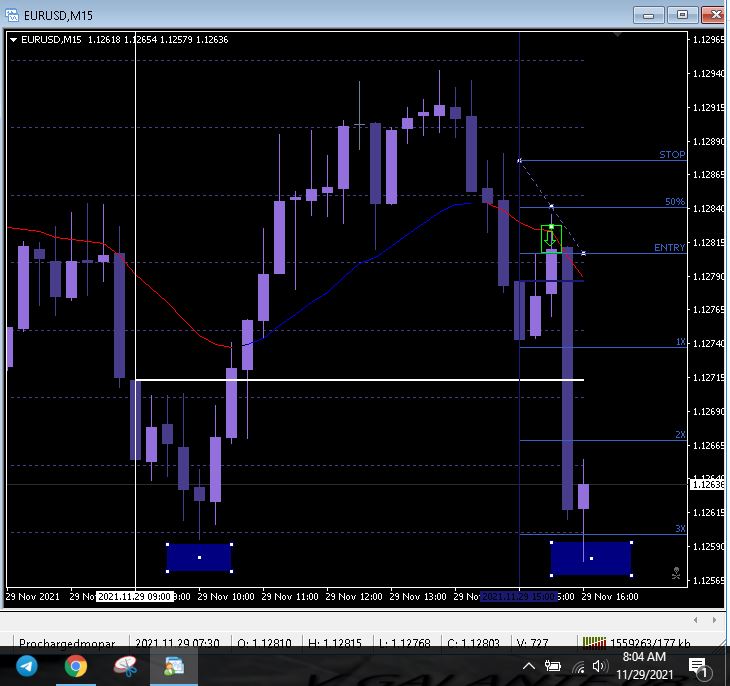Click the skull icon at chart corner

click(x=676, y=573)
